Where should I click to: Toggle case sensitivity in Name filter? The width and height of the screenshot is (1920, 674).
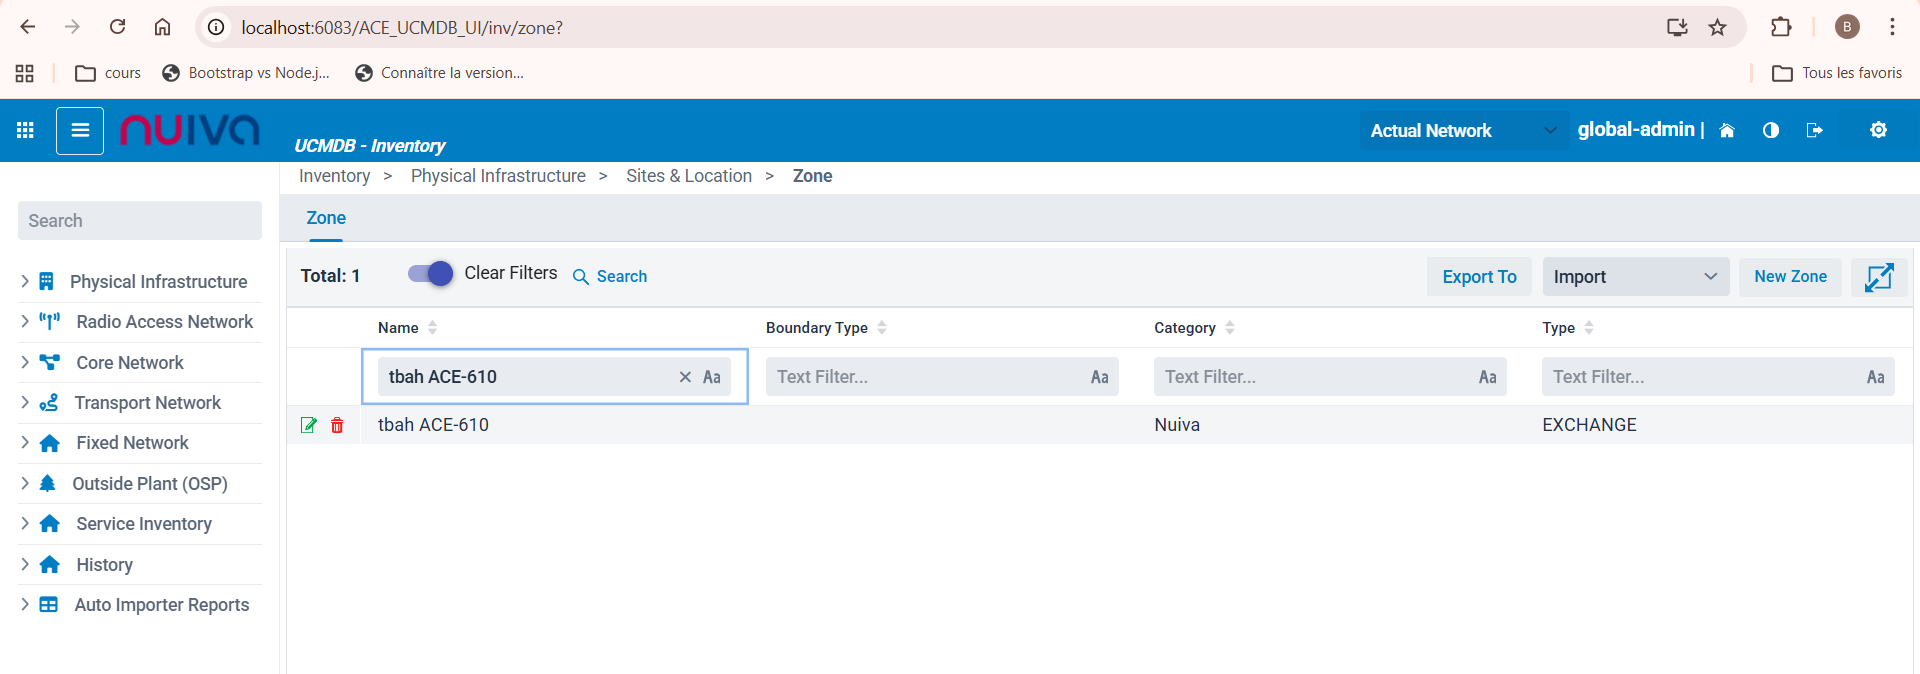(711, 377)
